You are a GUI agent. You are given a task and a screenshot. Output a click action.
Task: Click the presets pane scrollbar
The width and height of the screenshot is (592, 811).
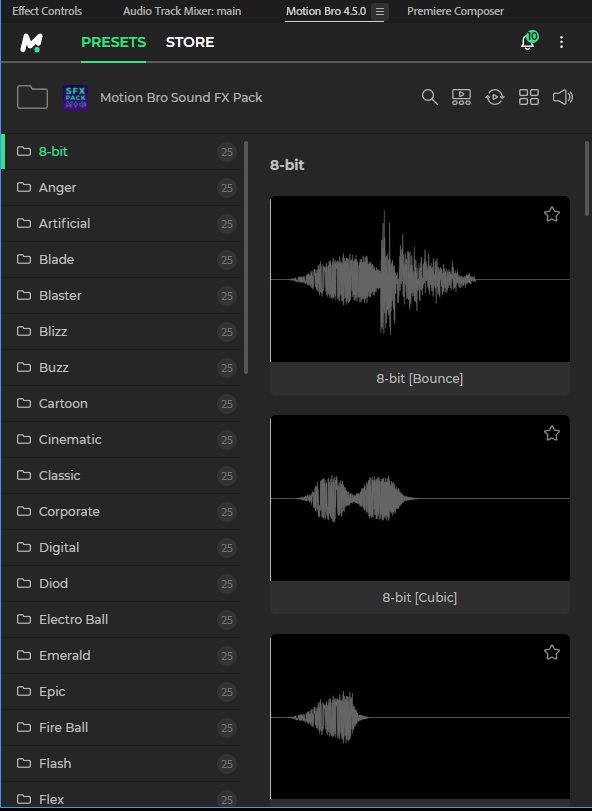click(587, 178)
